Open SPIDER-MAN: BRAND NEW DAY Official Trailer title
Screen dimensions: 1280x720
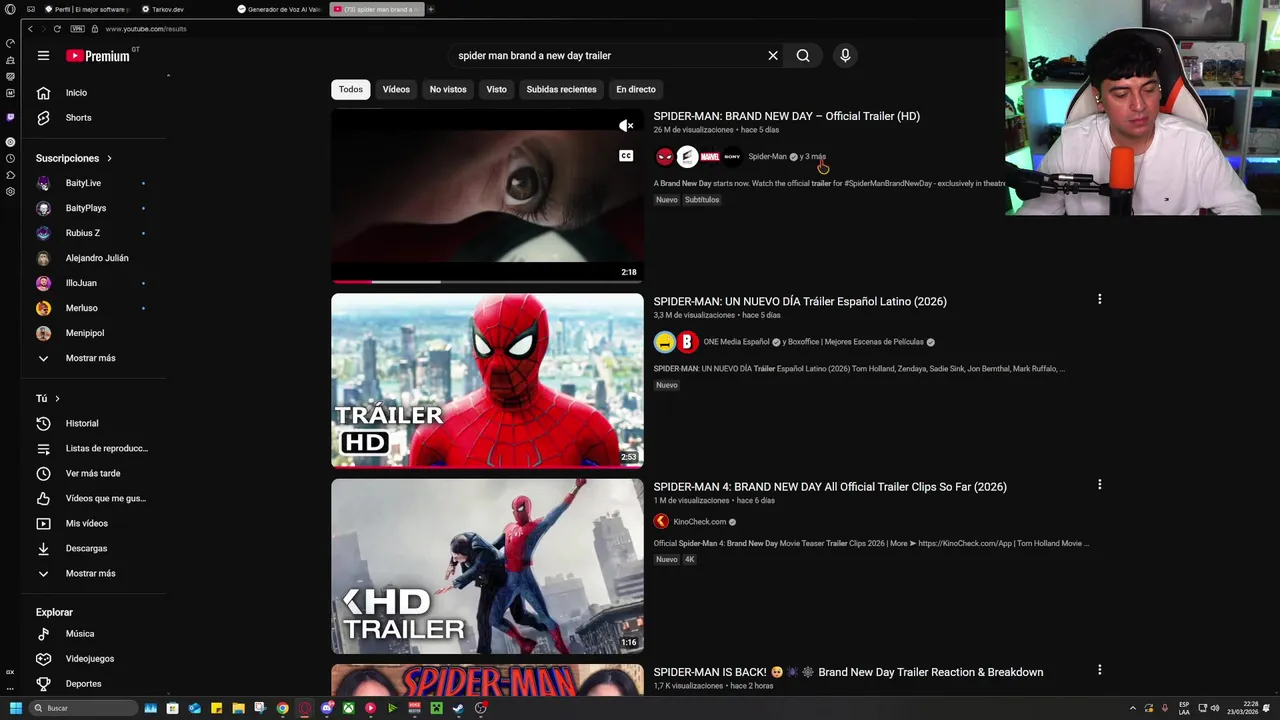point(787,116)
